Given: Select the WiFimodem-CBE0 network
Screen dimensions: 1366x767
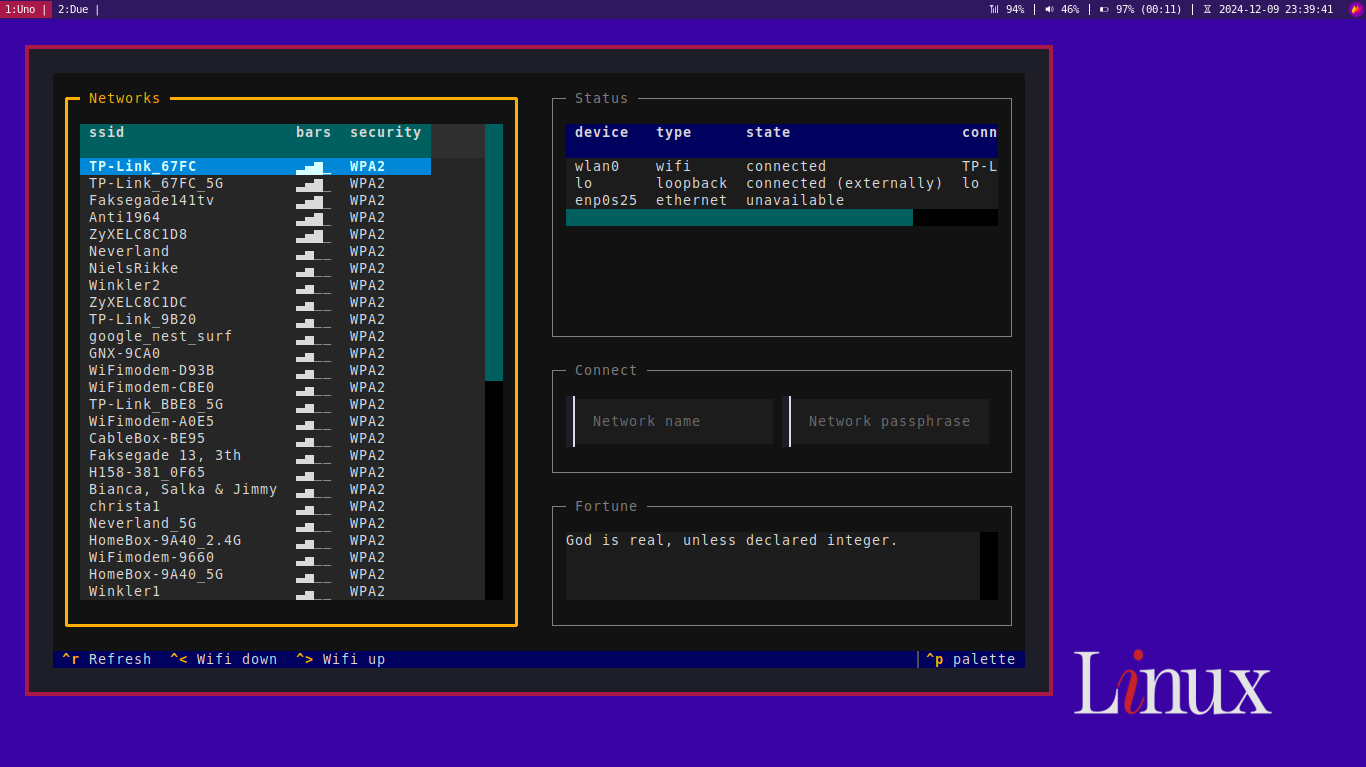Looking at the screenshot, I should click(x=256, y=387).
